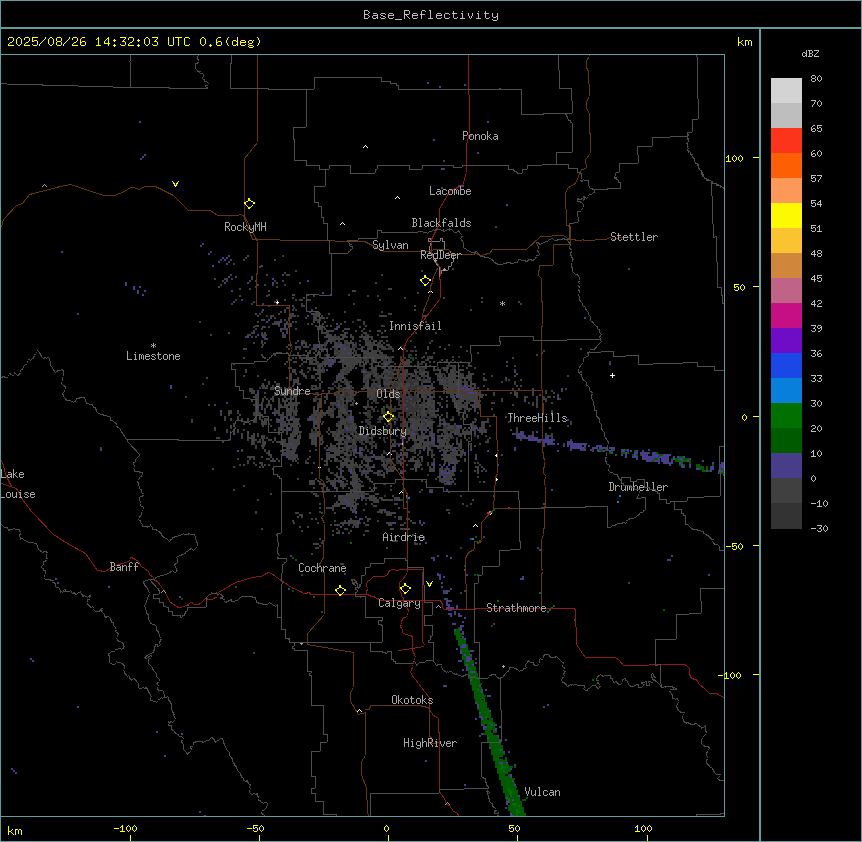862x842 pixels.
Task: Select the Banff label
Action: tap(124, 567)
